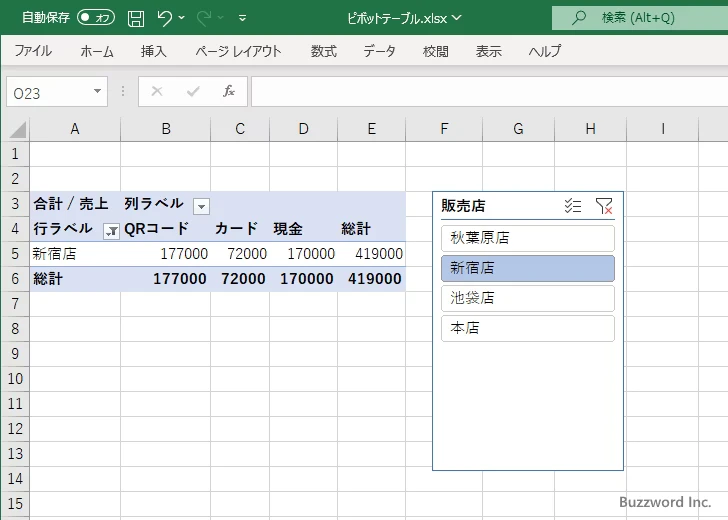
Task: Click the 総計 column header cell in row 4
Action: click(371, 229)
